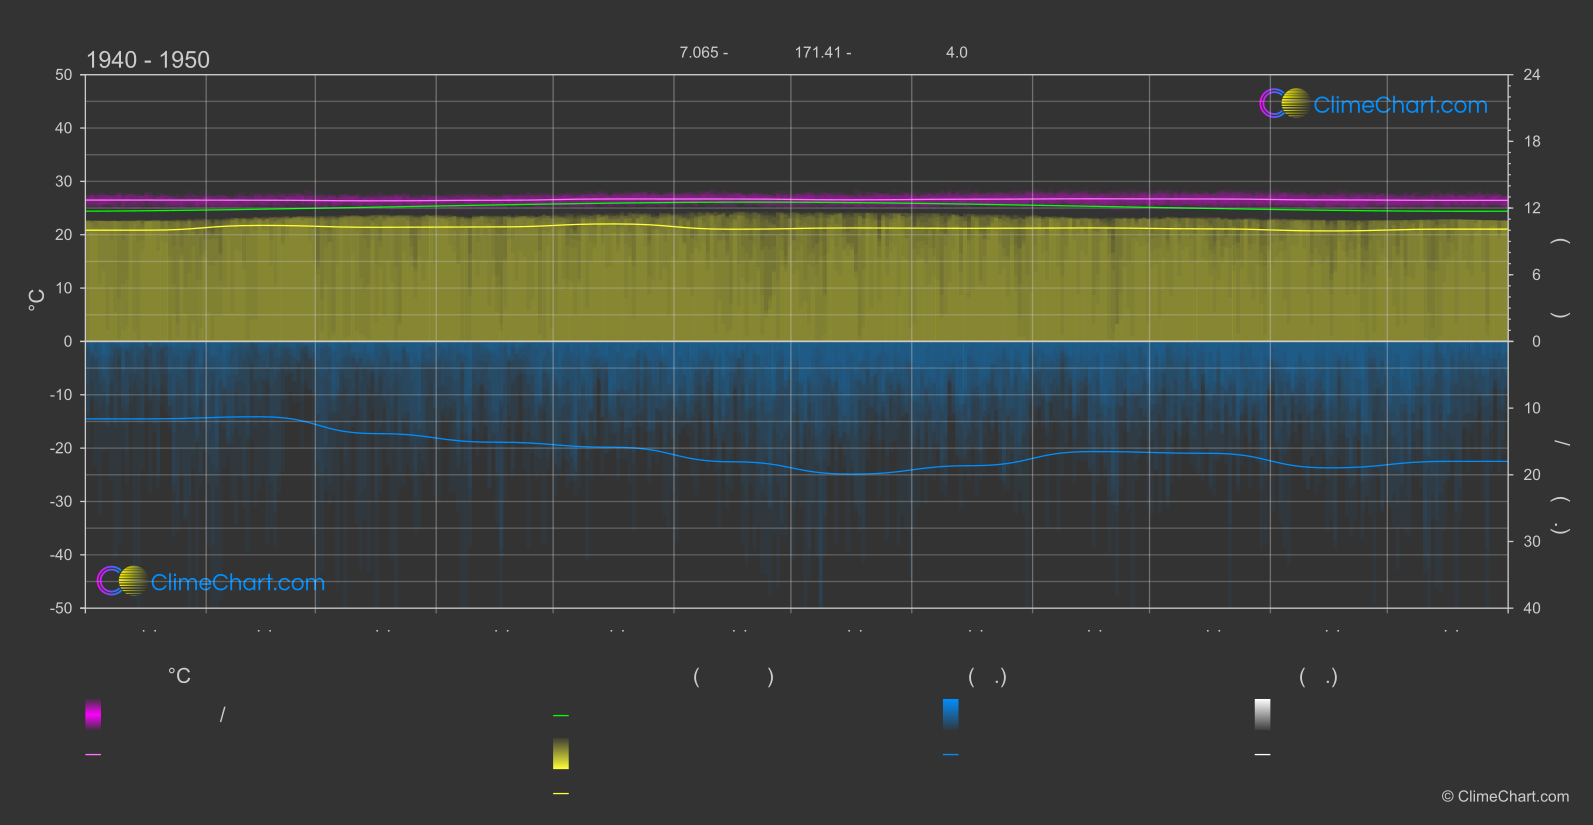Click the yellow line legend marker

point(561,794)
